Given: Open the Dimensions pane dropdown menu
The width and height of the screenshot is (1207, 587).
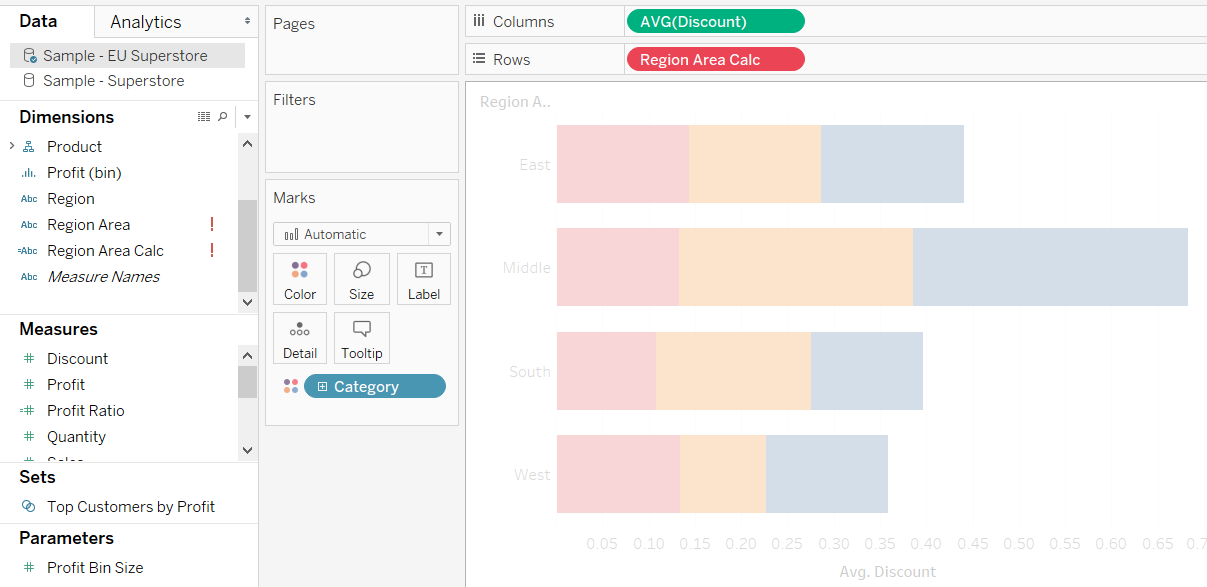Looking at the screenshot, I should [247, 117].
